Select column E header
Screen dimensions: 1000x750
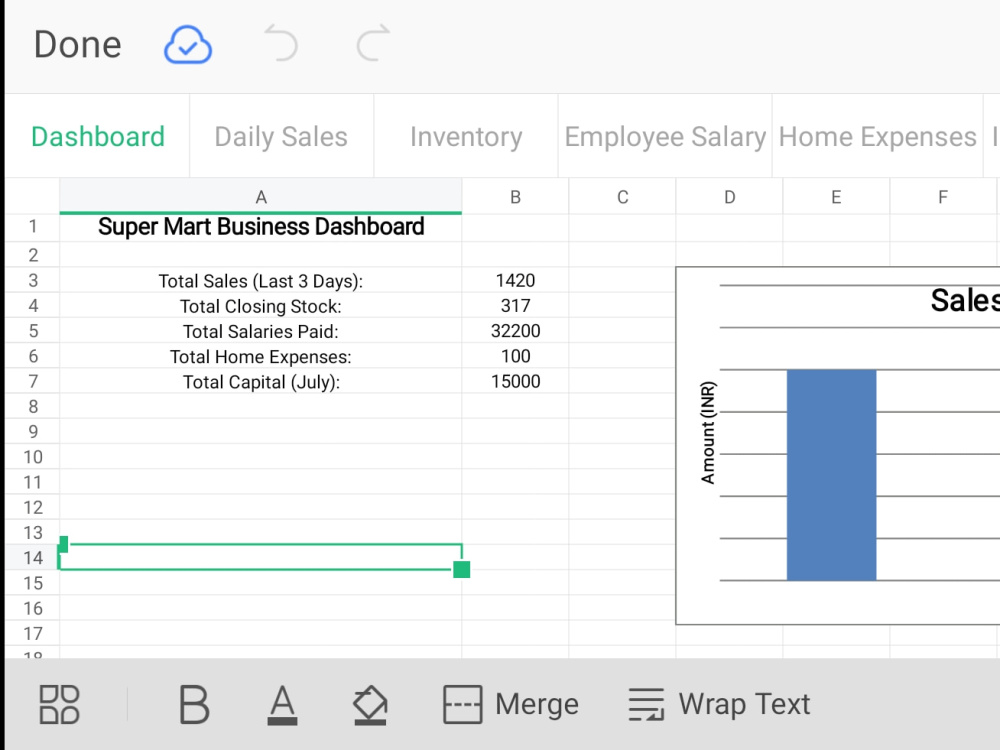point(836,197)
